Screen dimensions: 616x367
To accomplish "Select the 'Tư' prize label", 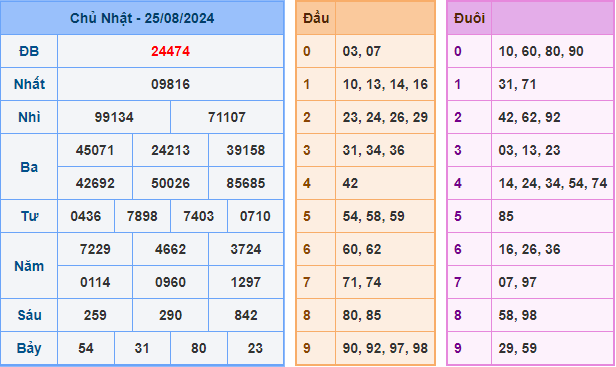I will (29, 216).
